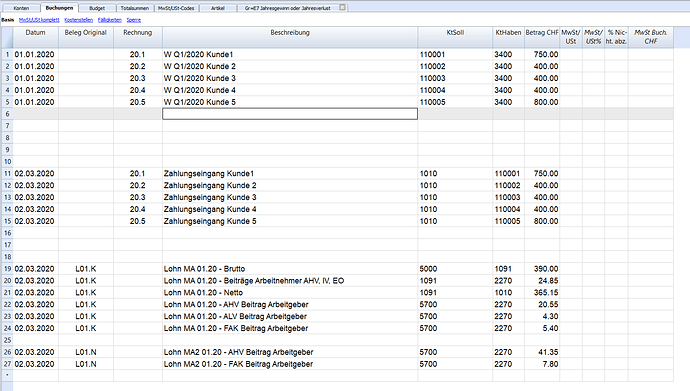This screenshot has width=690, height=391.
Task: Open the MwSt/USt komplett view
Action: point(39,20)
